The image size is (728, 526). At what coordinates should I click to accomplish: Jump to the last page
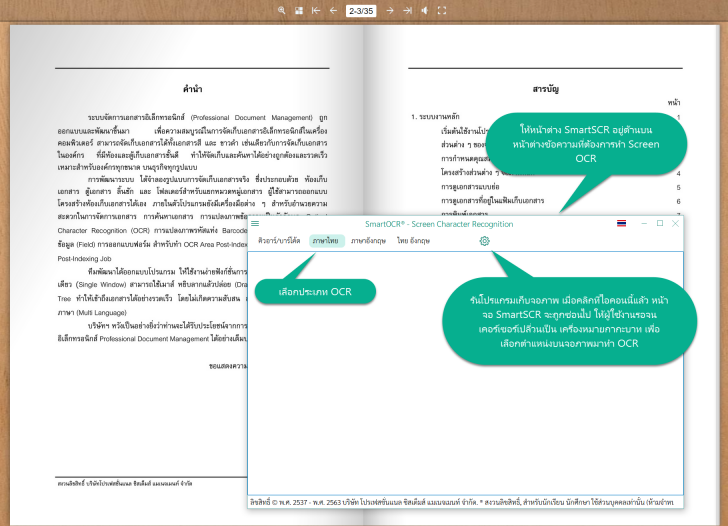(407, 10)
